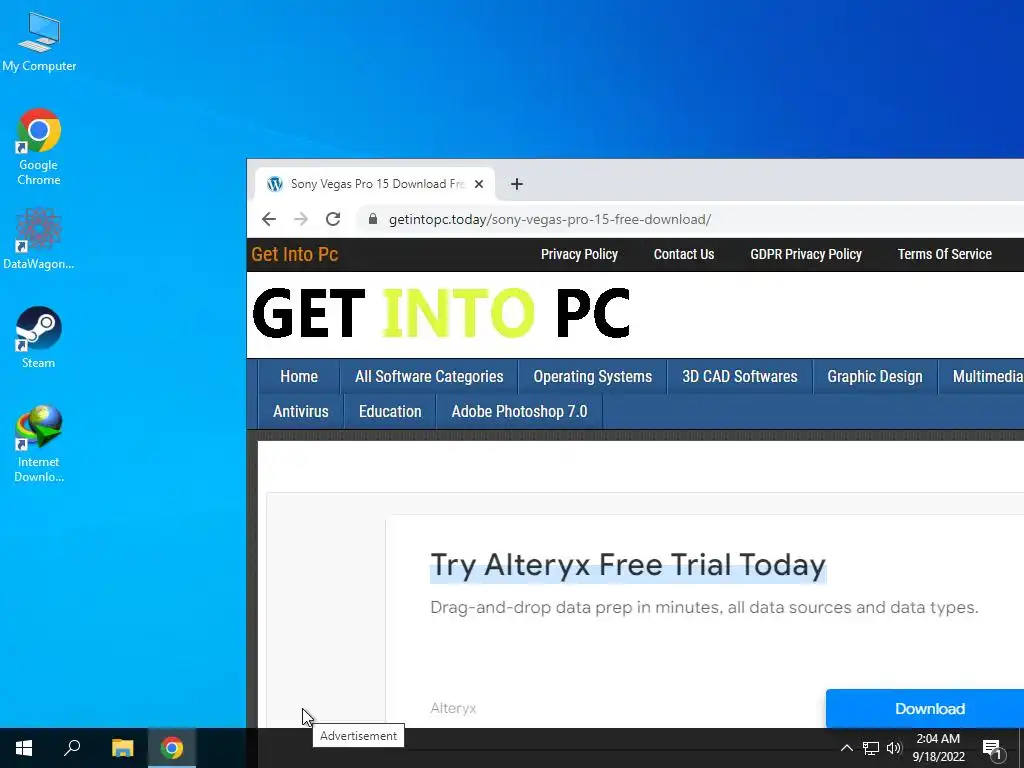Open the DataWagon desktop shortcut

coord(39,238)
